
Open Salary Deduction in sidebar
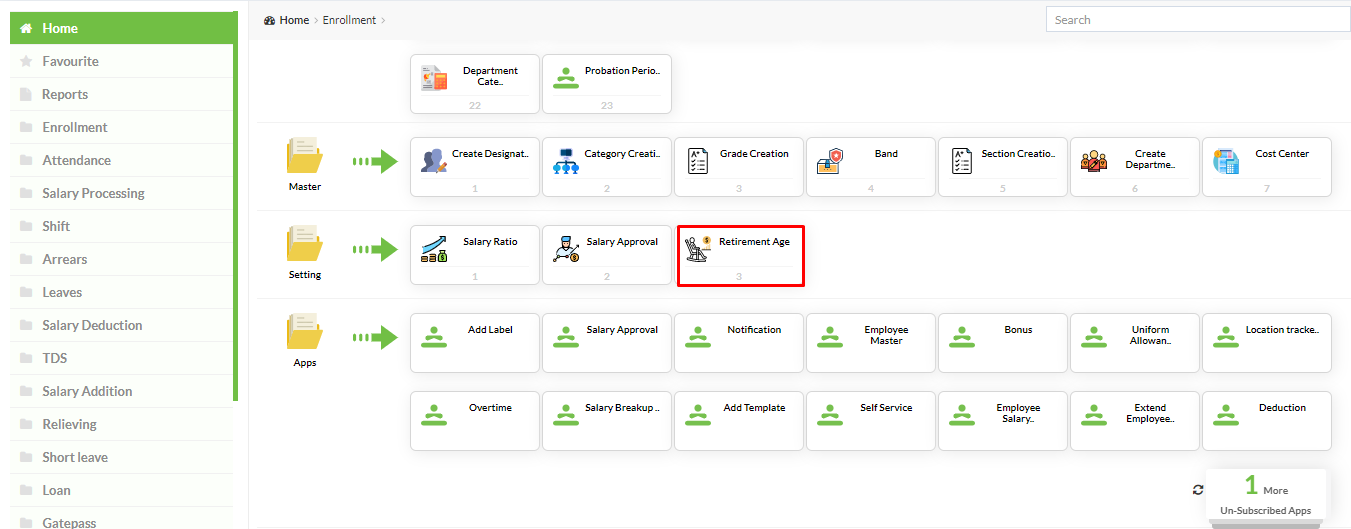(x=122, y=325)
